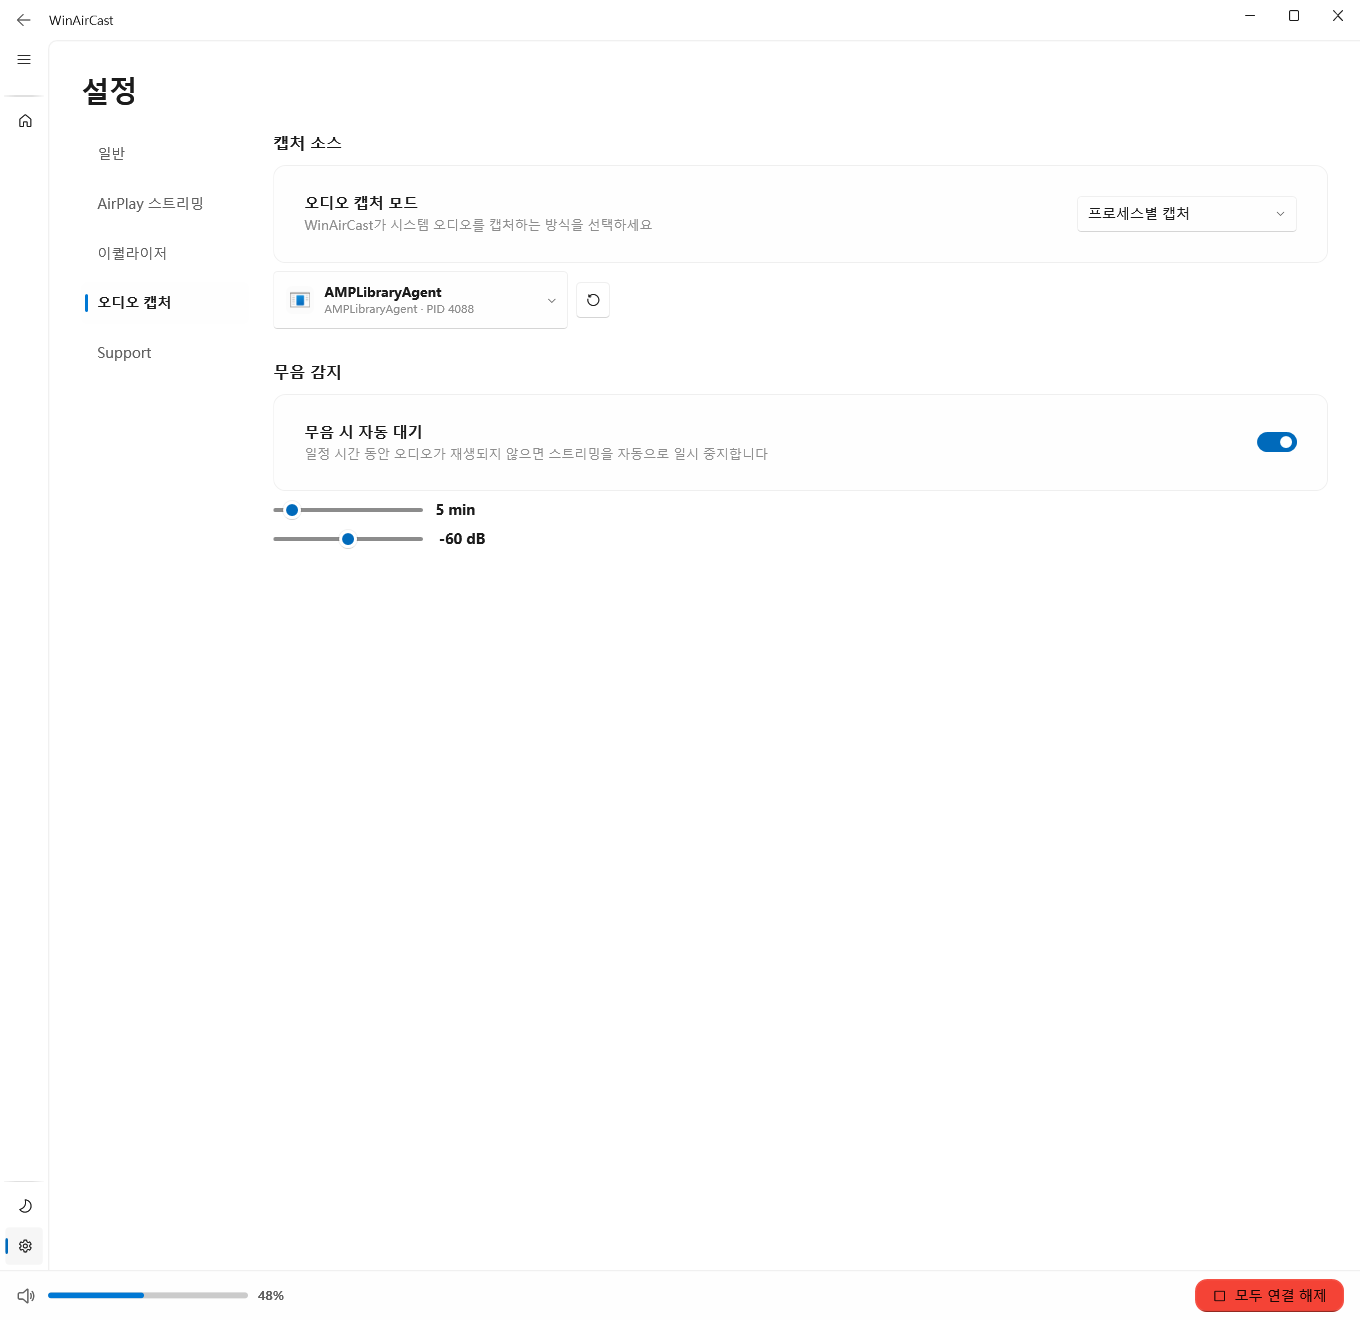Image resolution: width=1360 pixels, height=1320 pixels.
Task: Click the 설정 page title
Action: (x=110, y=91)
